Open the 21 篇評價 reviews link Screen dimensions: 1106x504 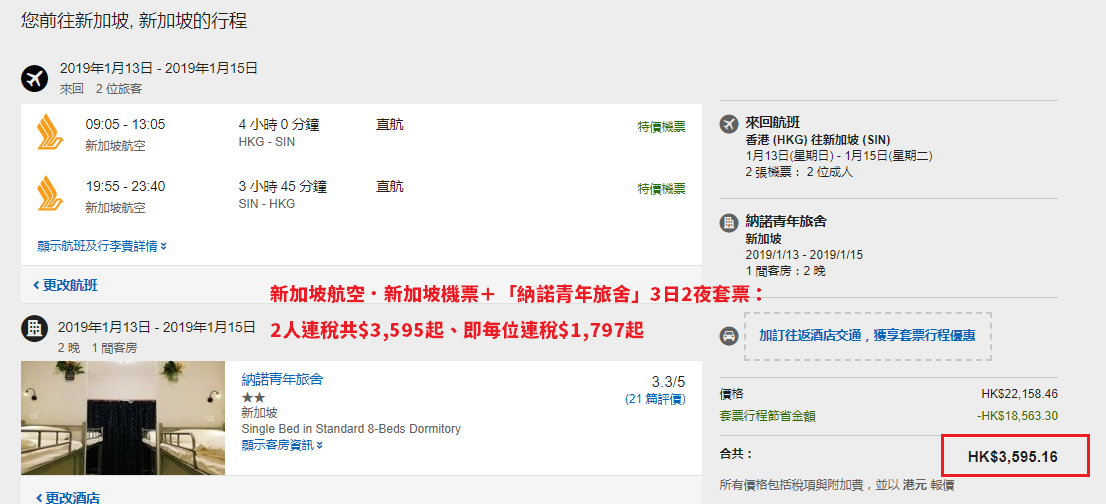point(655,400)
